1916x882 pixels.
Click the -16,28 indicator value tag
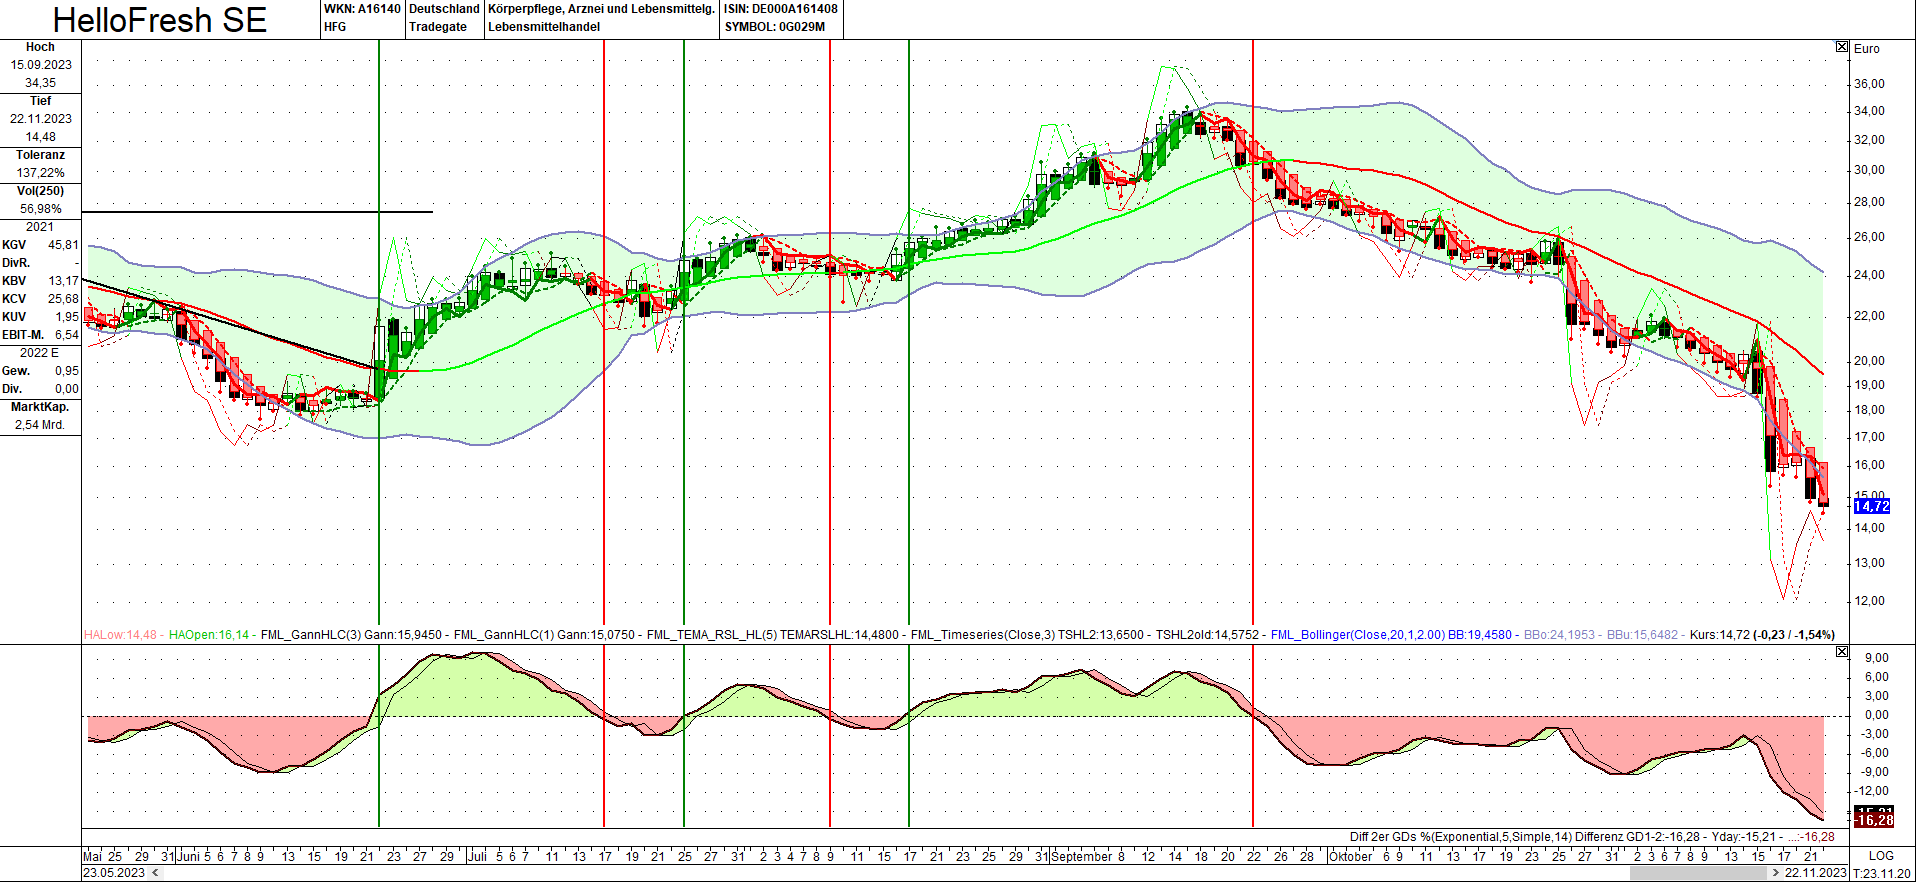[x=1874, y=821]
